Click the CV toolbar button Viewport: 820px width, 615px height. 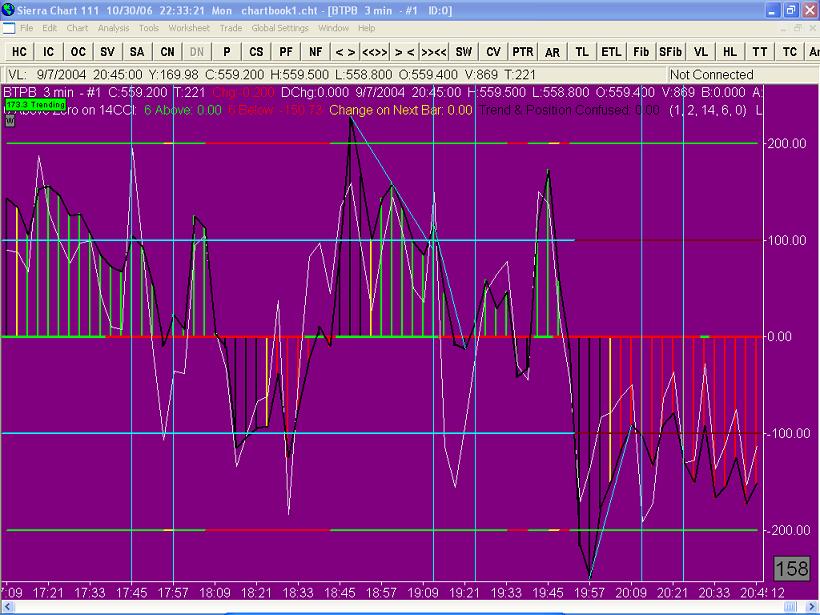(493, 52)
